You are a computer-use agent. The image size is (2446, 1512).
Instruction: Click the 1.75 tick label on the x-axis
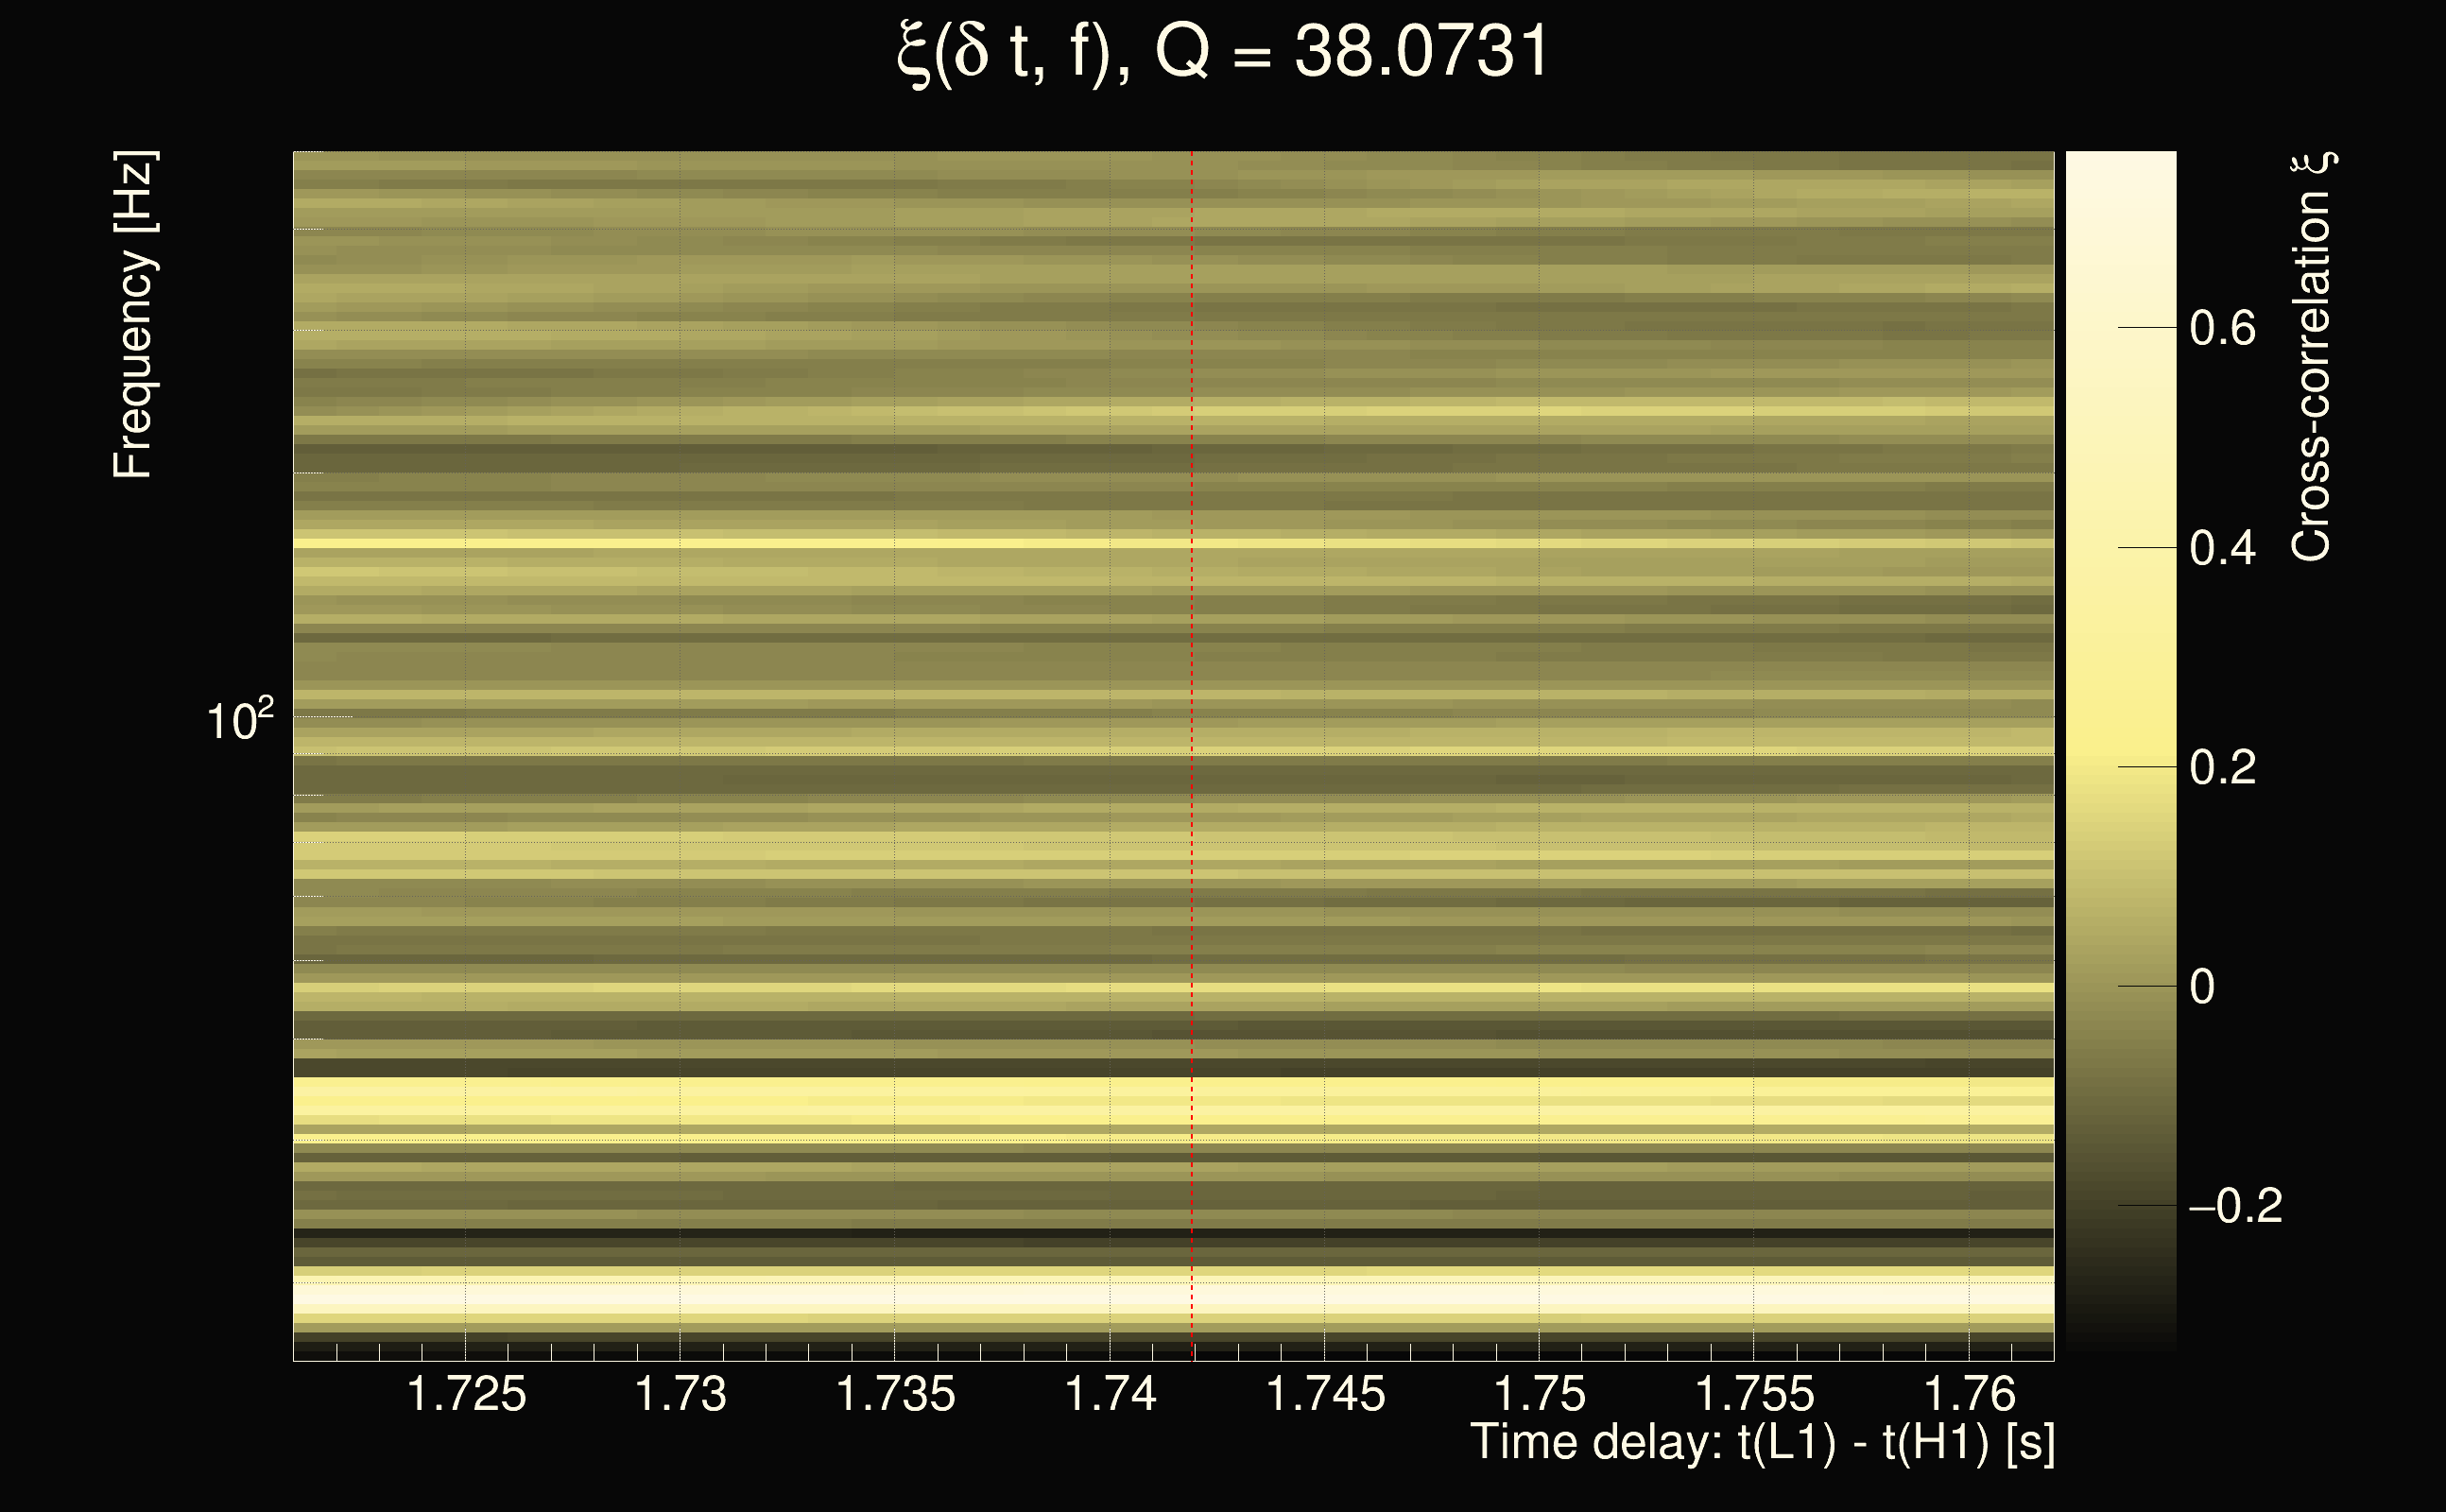1539,1394
